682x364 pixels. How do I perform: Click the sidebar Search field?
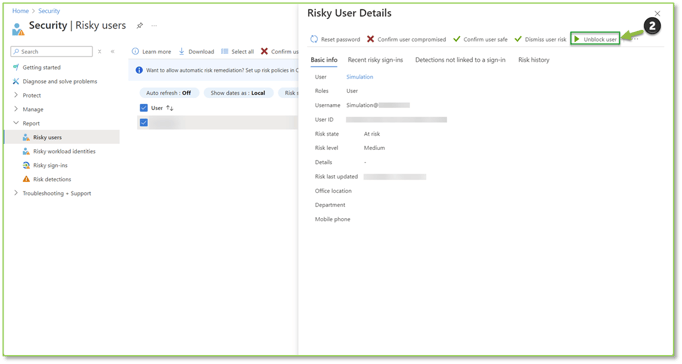[x=52, y=51]
